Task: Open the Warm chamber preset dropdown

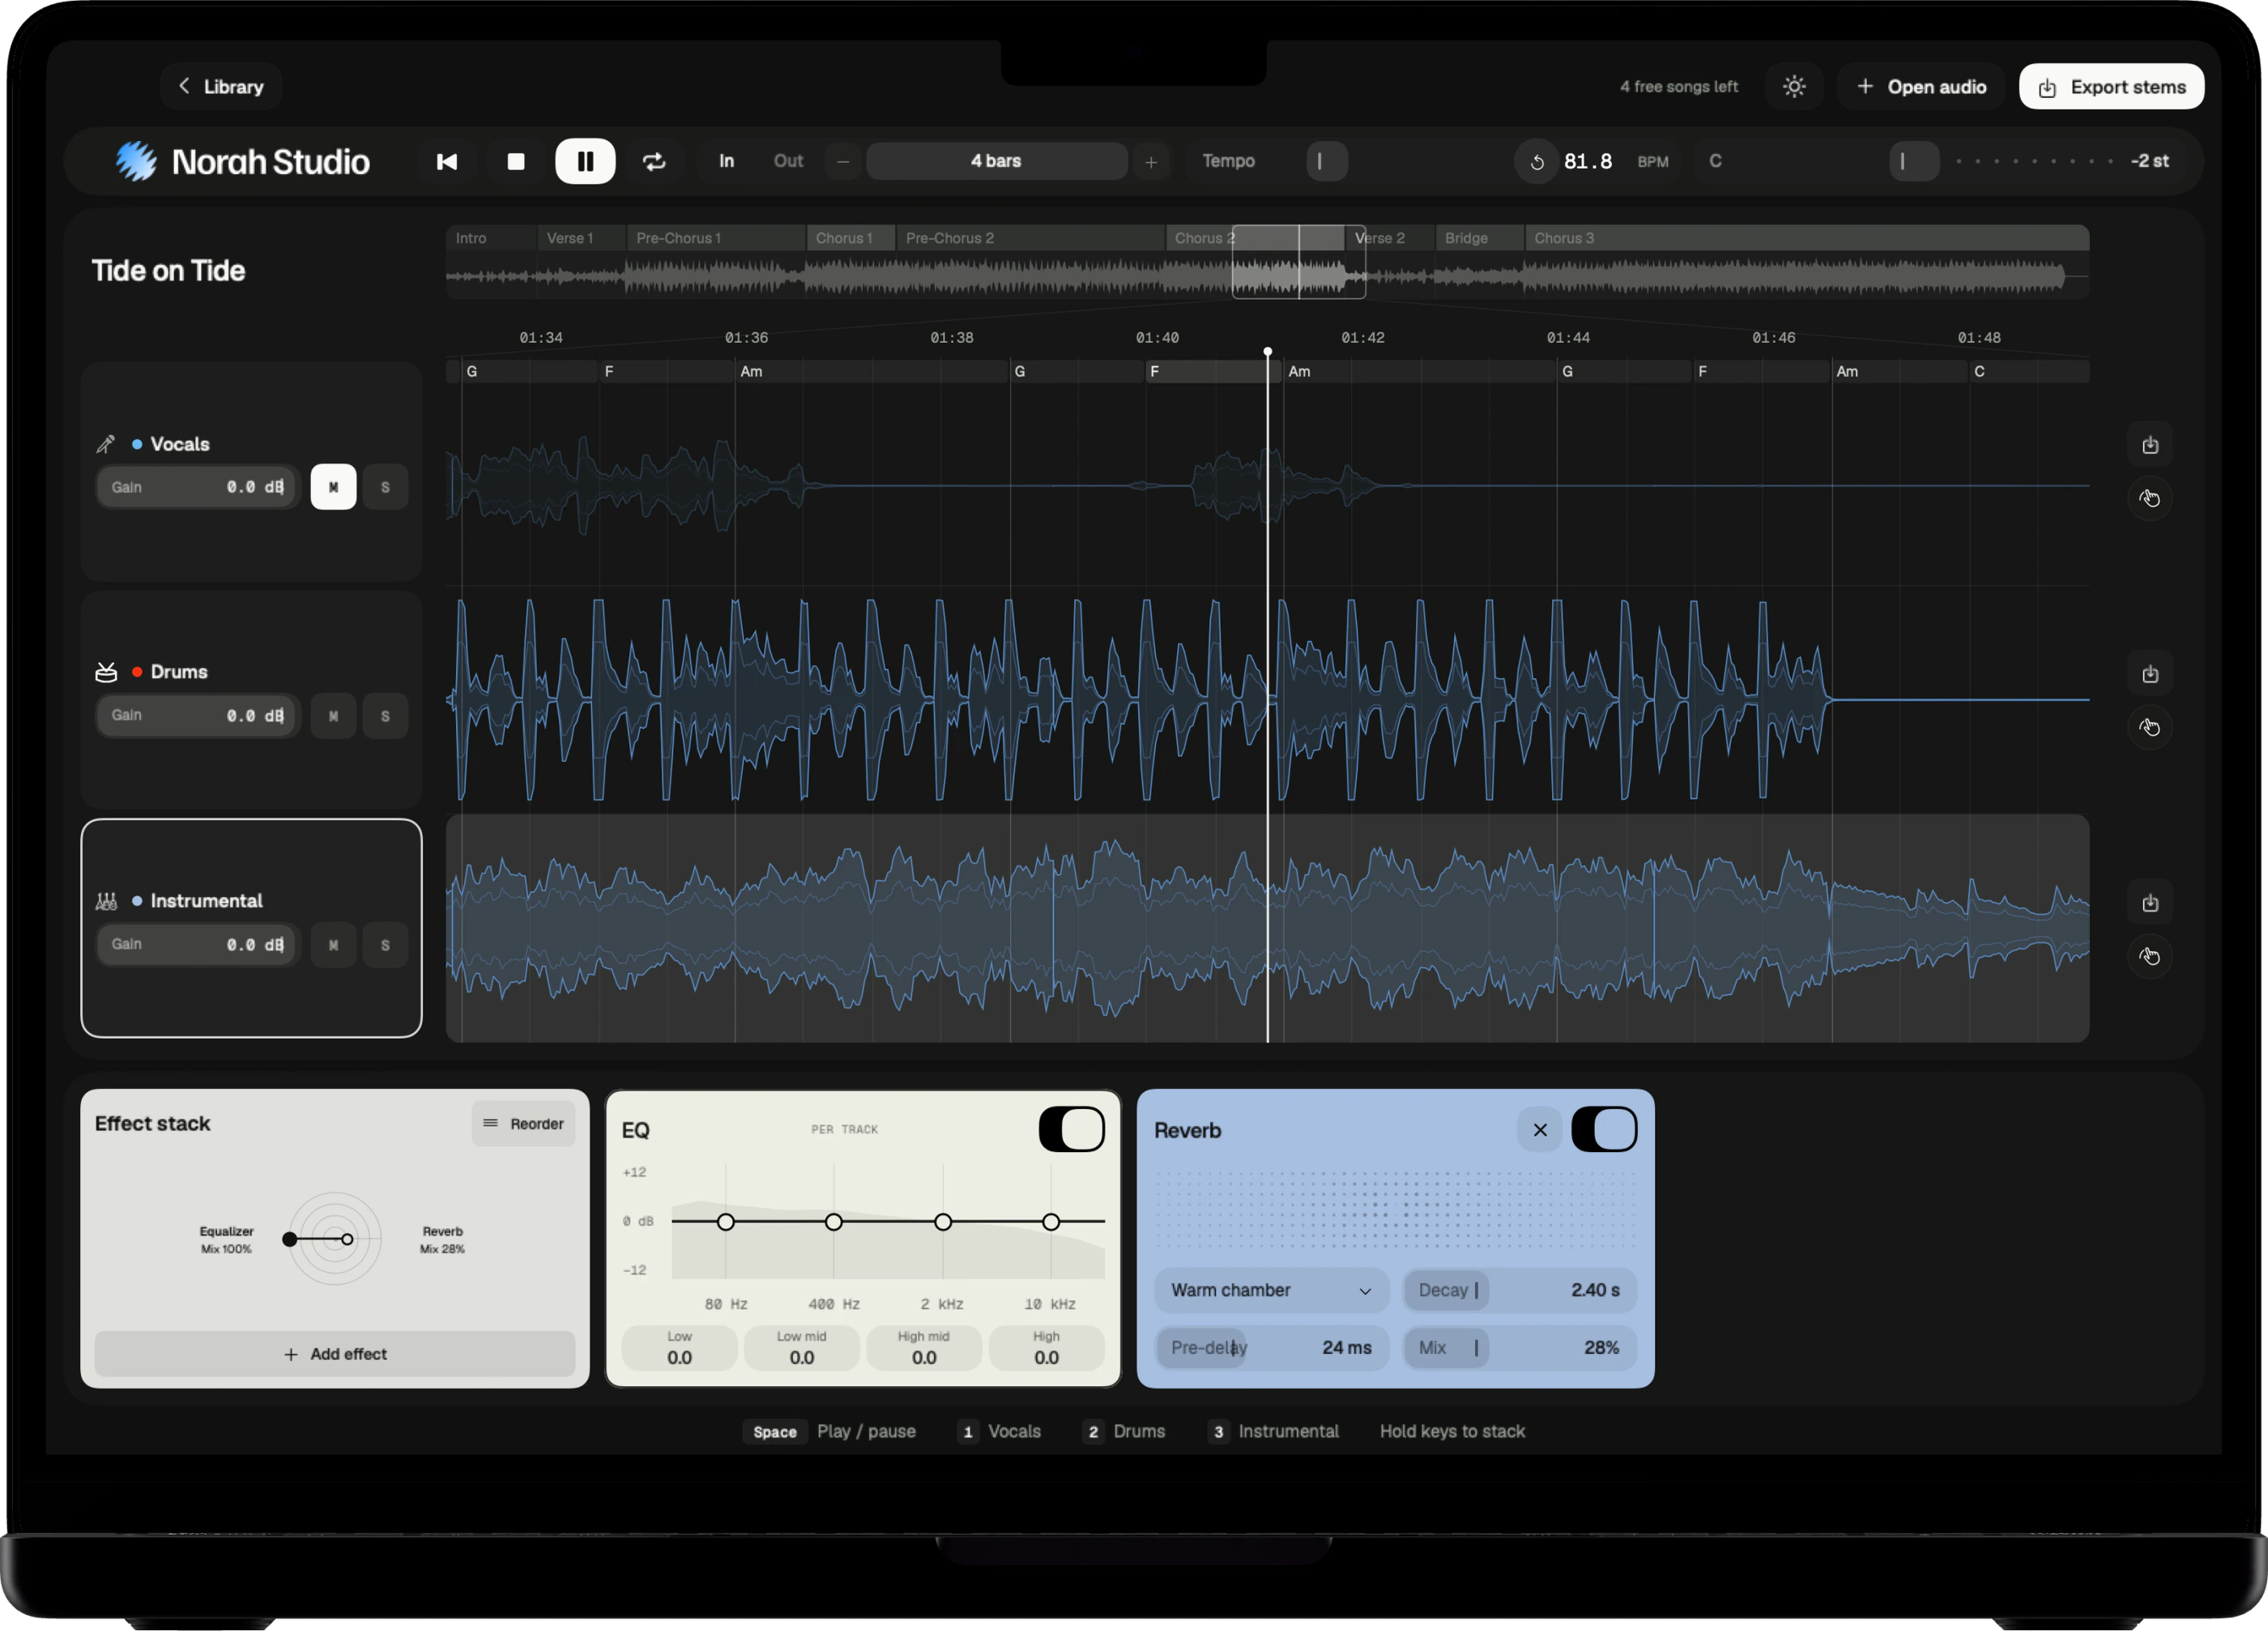Action: [x=1271, y=1290]
